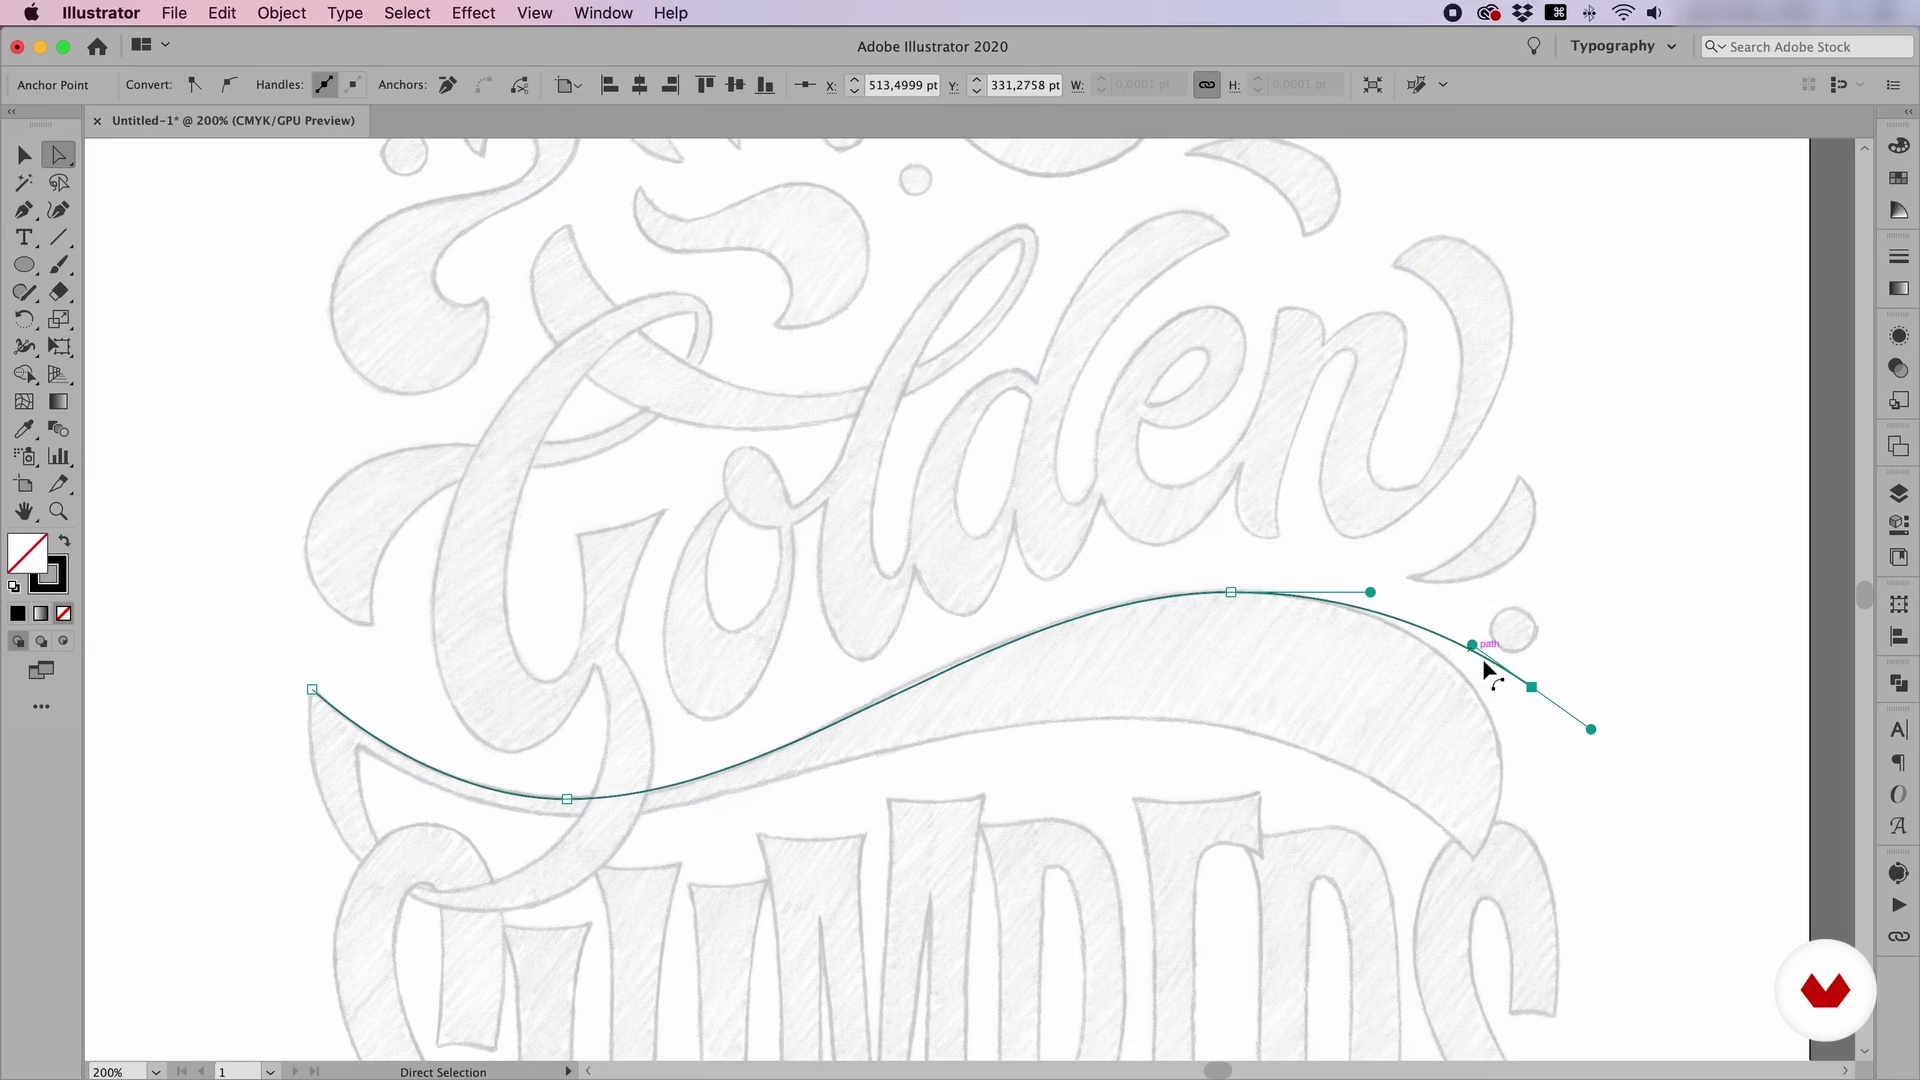Viewport: 1920px width, 1080px height.
Task: Select the Blend tool
Action: point(58,429)
